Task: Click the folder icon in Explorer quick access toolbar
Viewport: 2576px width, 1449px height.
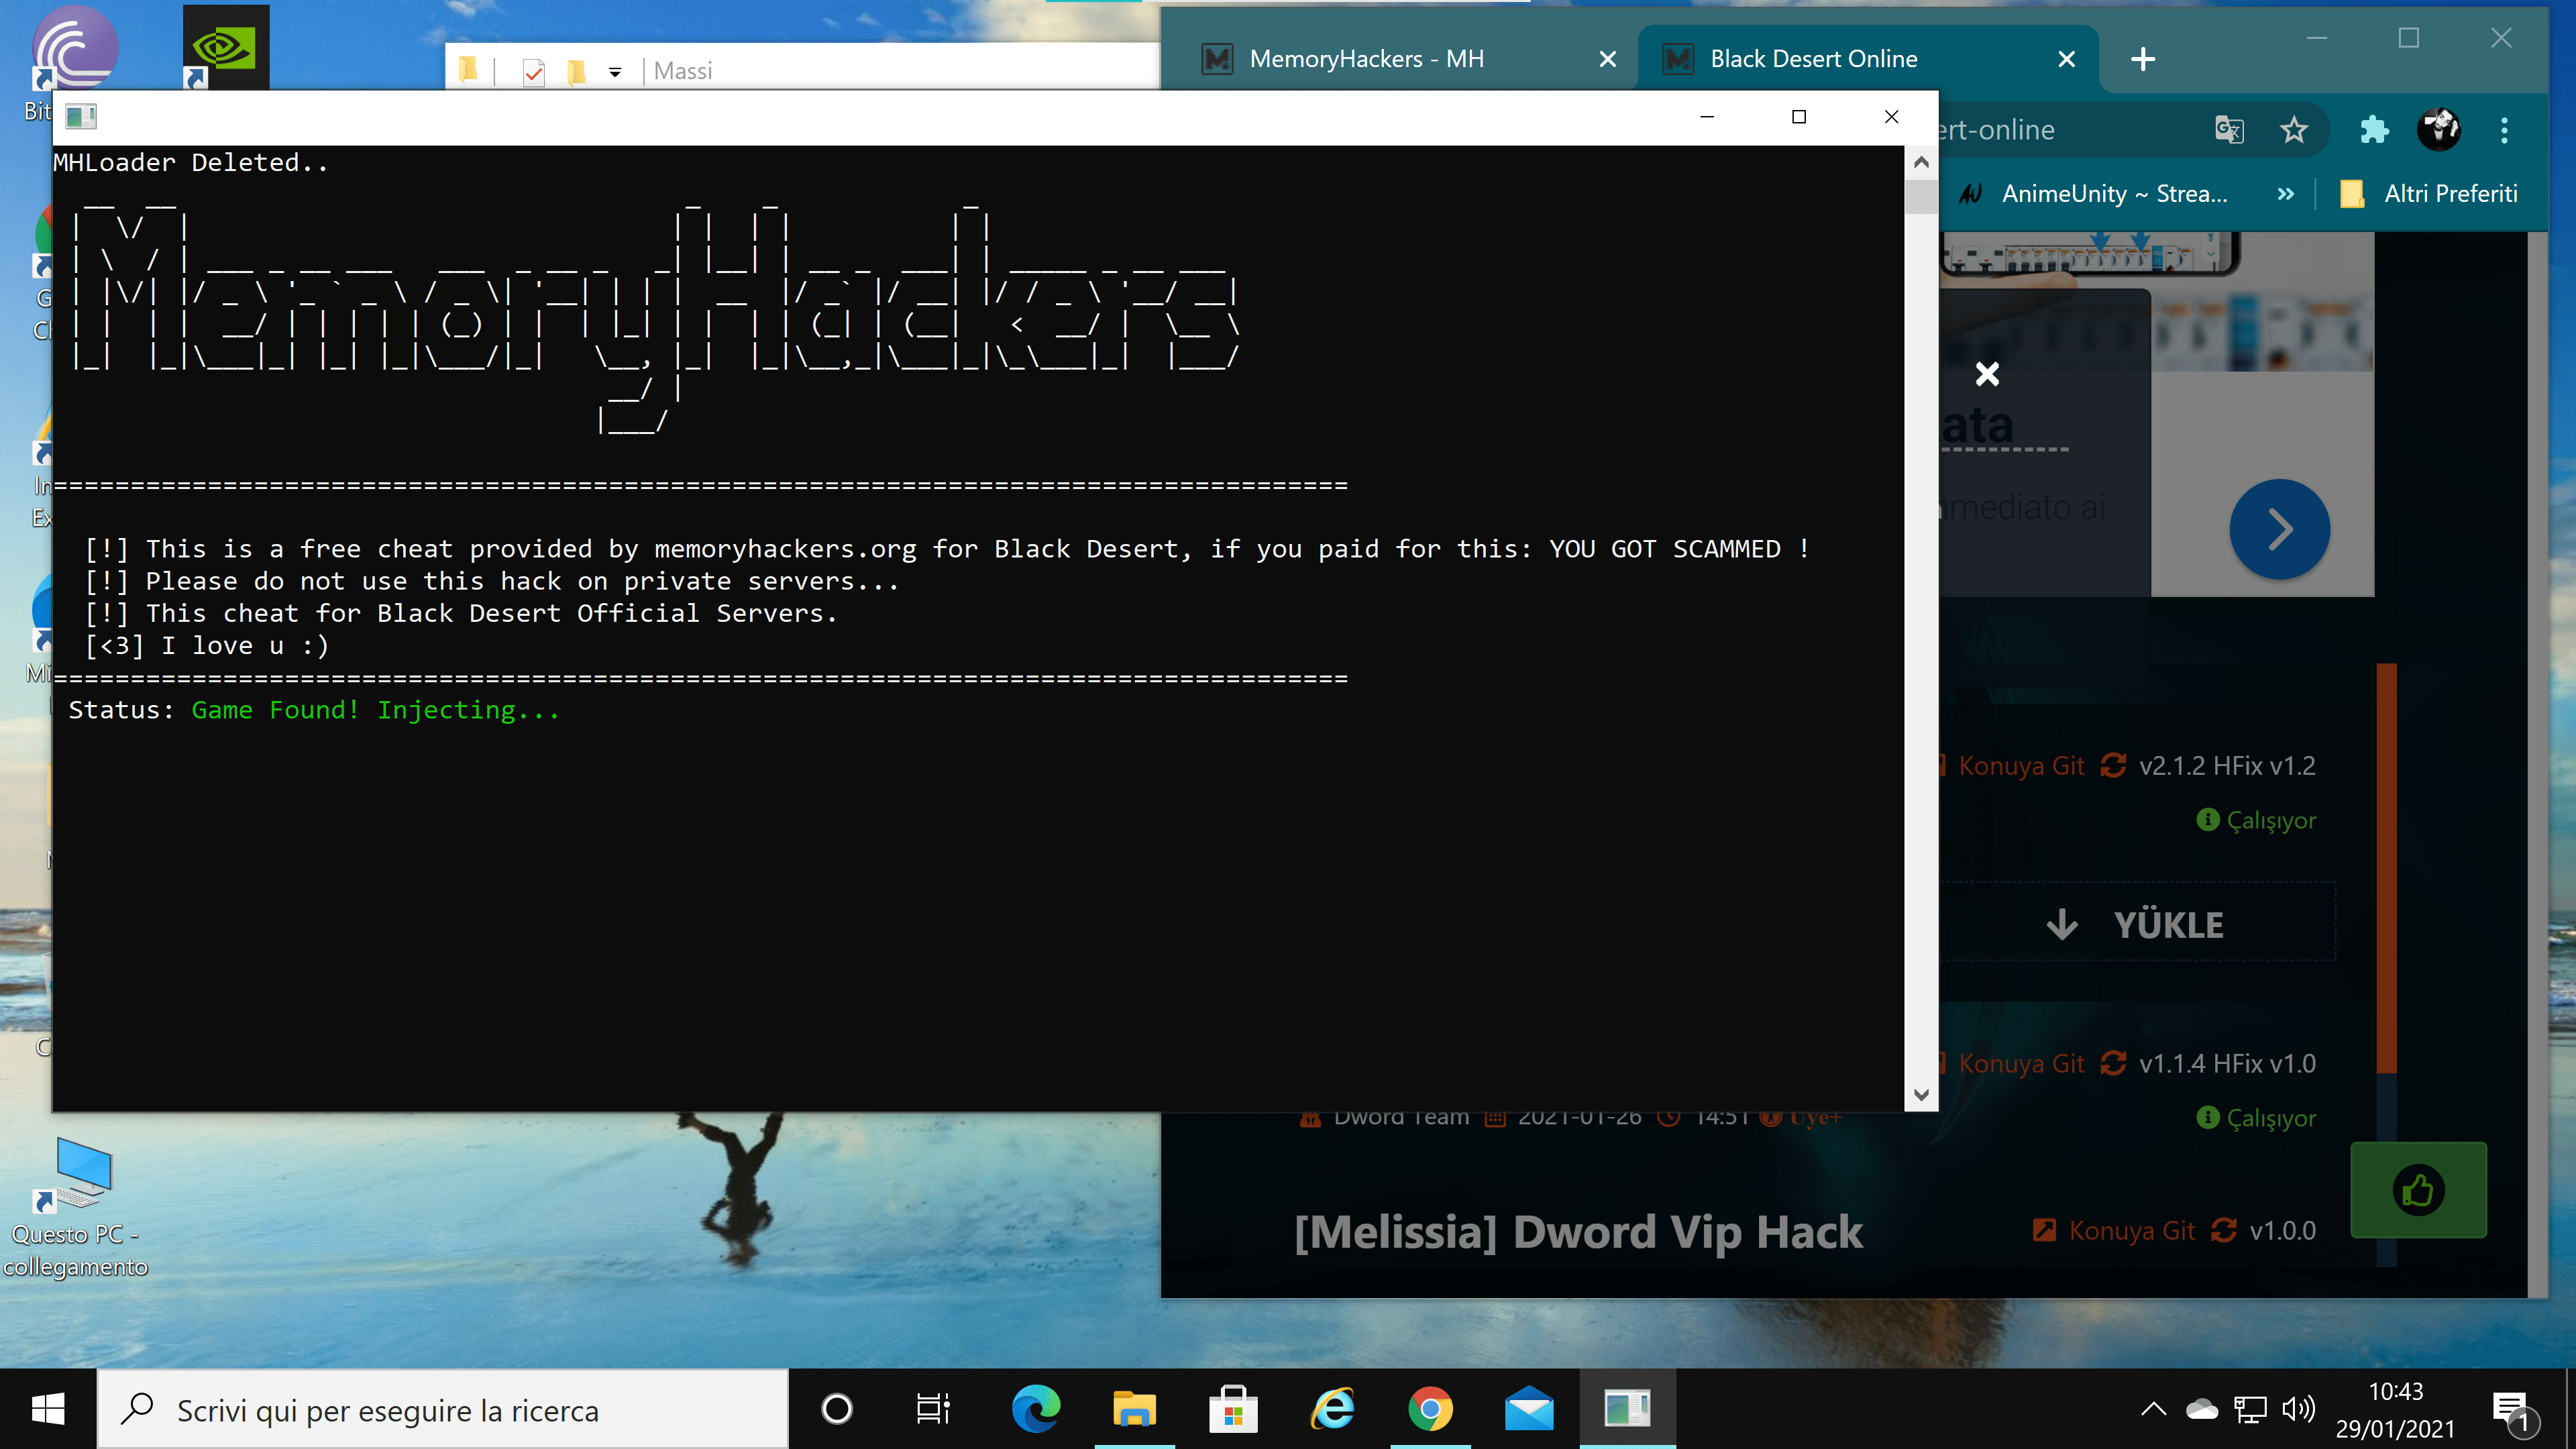Action: pyautogui.click(x=468, y=70)
